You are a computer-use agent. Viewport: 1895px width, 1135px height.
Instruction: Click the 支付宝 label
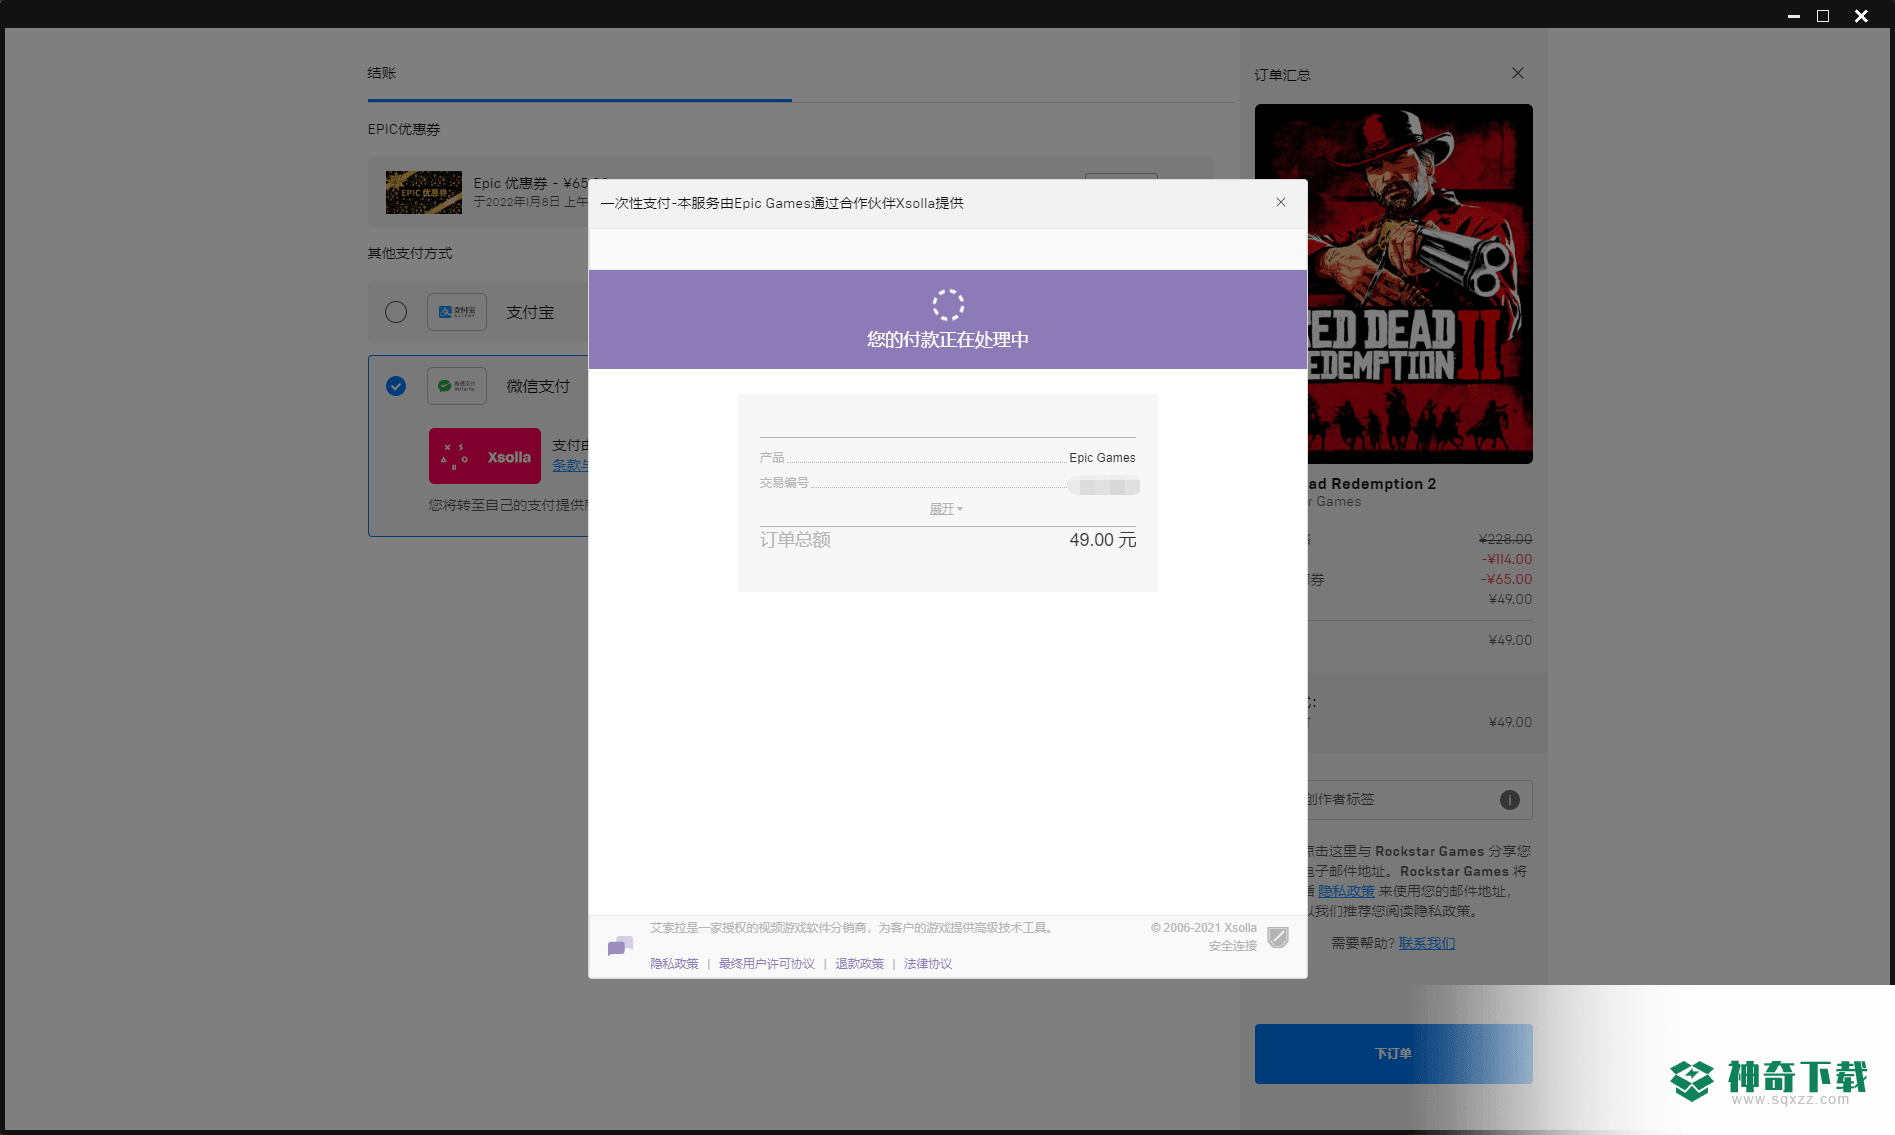pos(530,312)
